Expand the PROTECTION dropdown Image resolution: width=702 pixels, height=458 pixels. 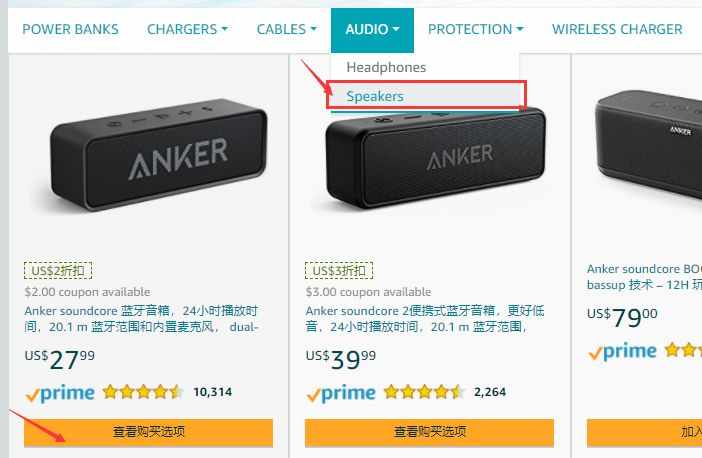(475, 30)
